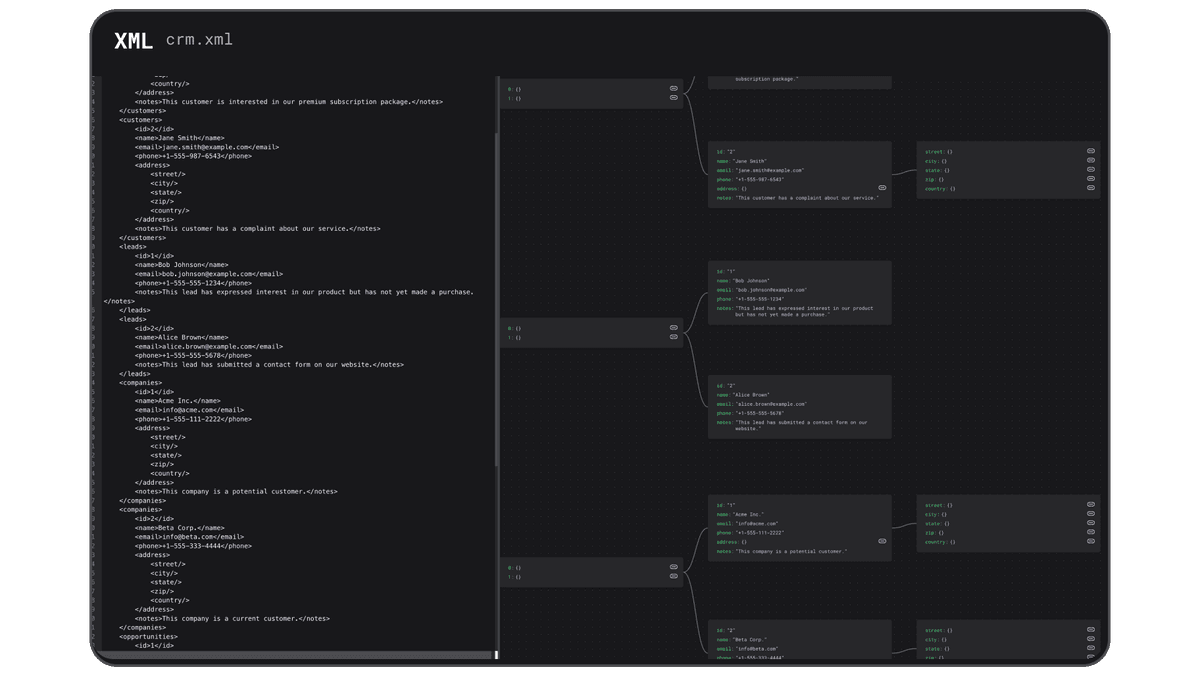Click the XML file type icon in the header
This screenshot has height=676, width=1200.
(131, 42)
